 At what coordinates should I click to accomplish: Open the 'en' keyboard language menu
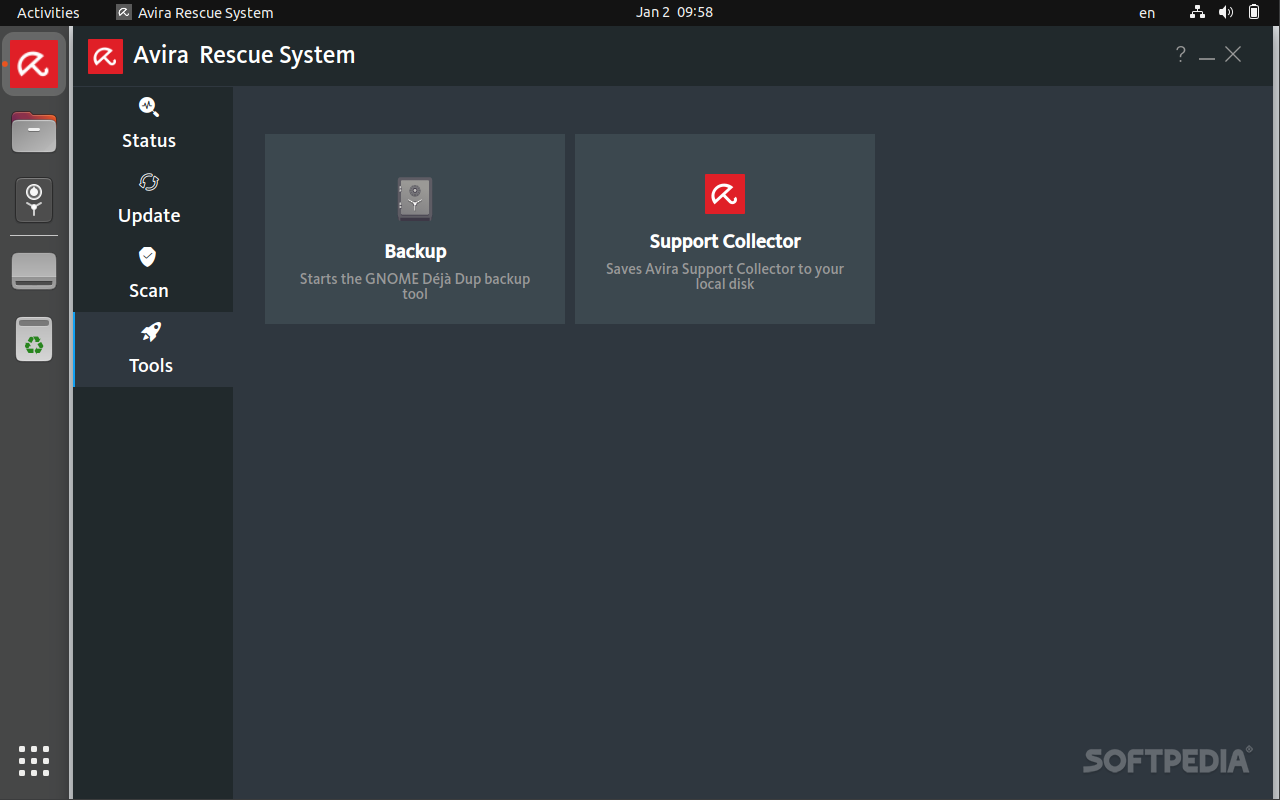click(1147, 13)
